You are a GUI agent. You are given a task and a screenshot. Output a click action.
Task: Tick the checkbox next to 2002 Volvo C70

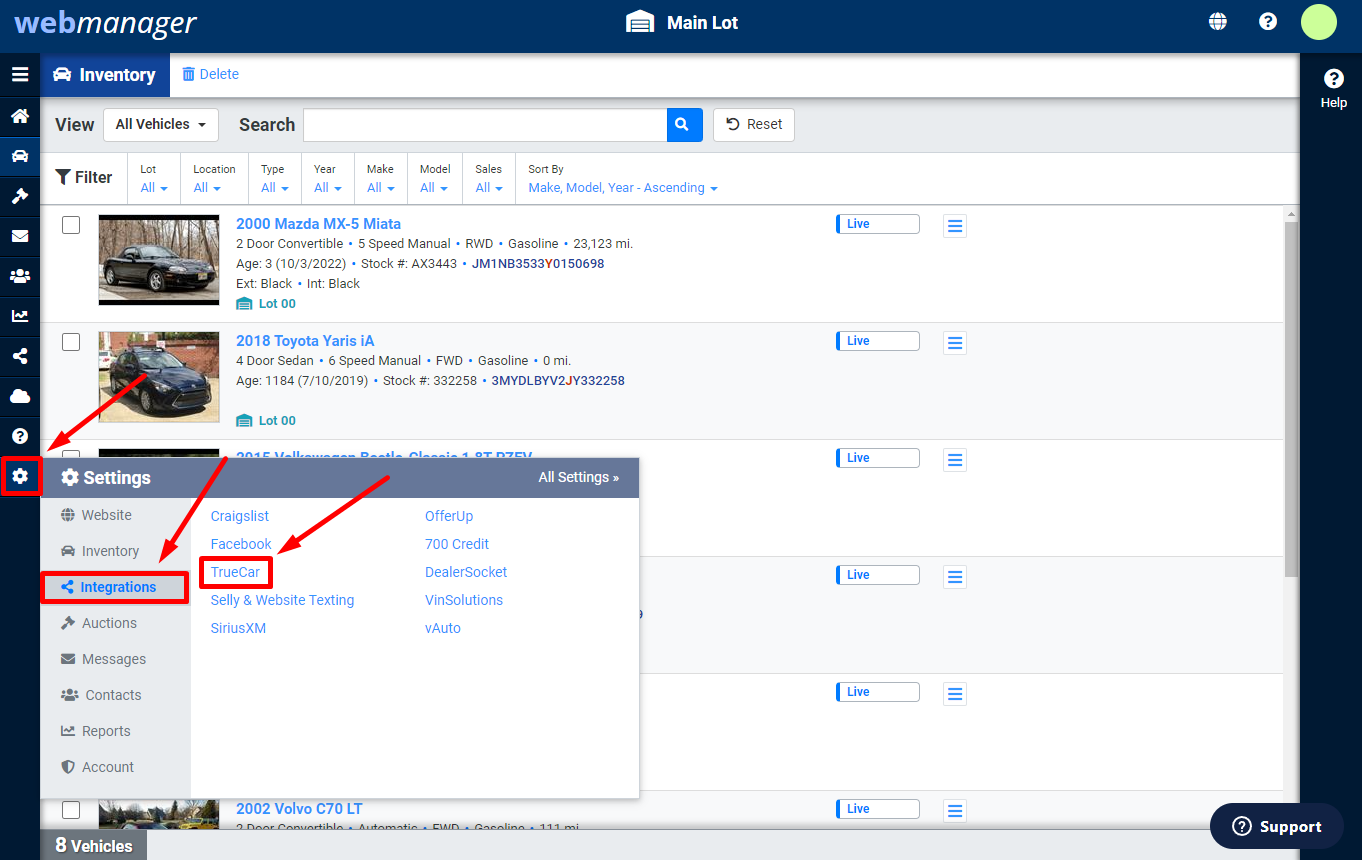point(71,809)
